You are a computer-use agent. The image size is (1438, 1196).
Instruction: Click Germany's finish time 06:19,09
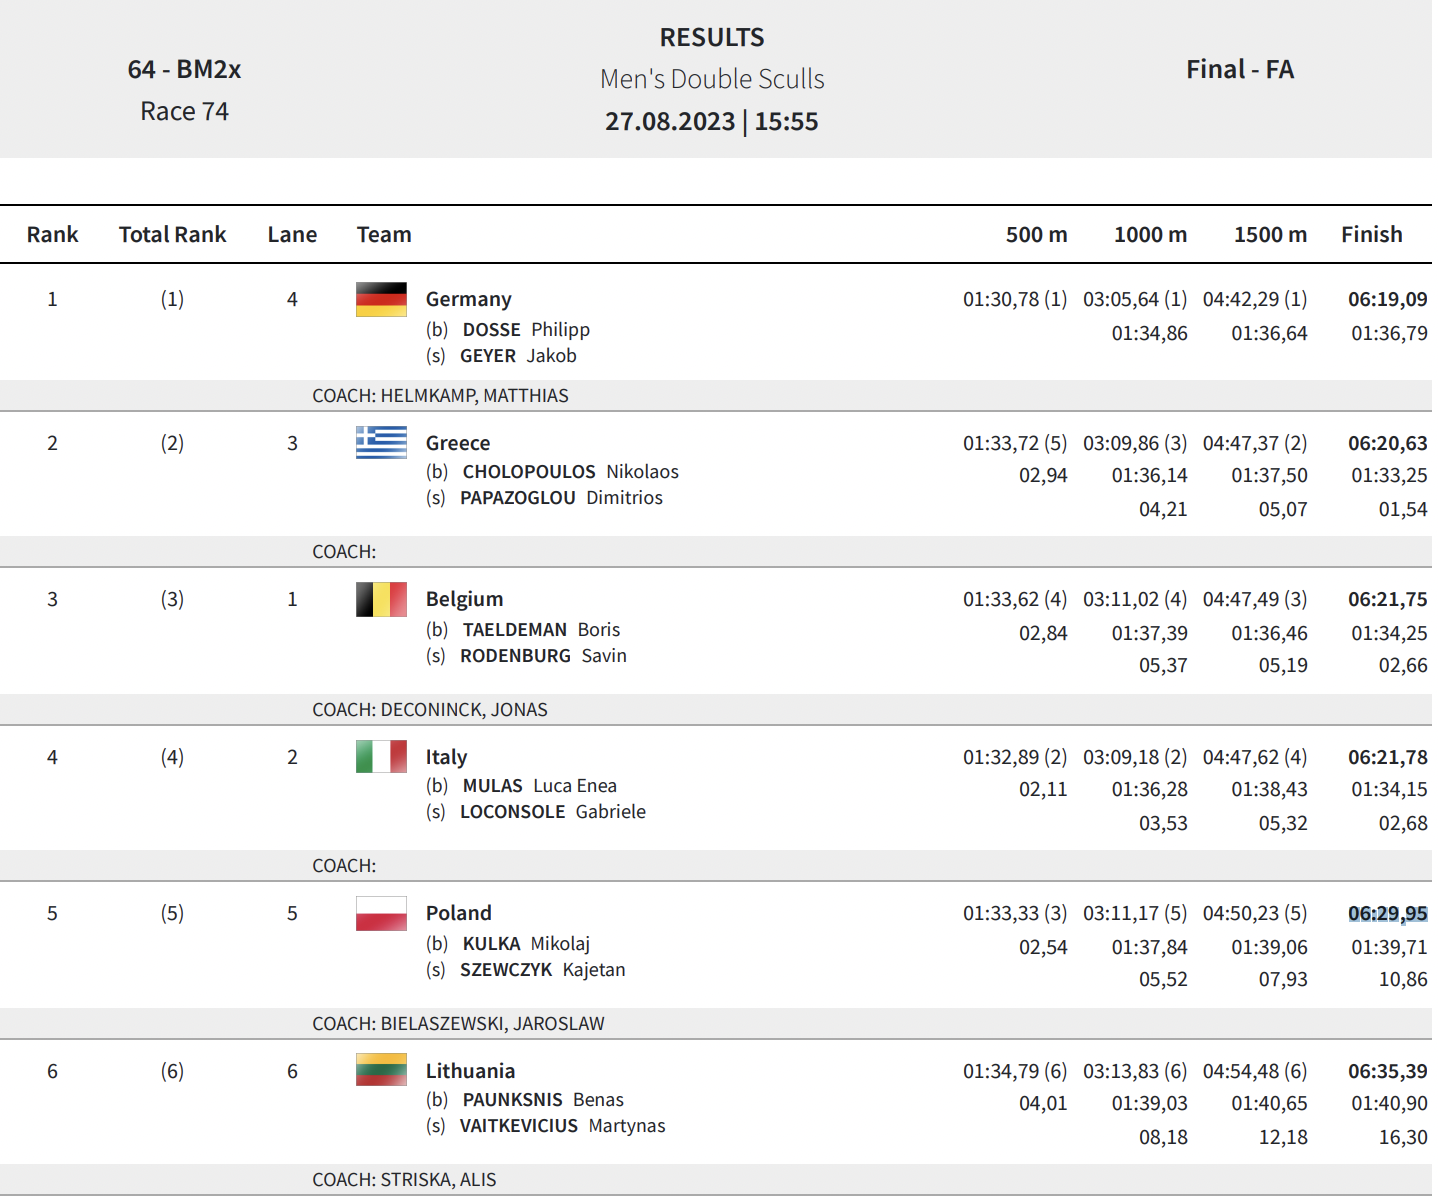click(x=1387, y=299)
